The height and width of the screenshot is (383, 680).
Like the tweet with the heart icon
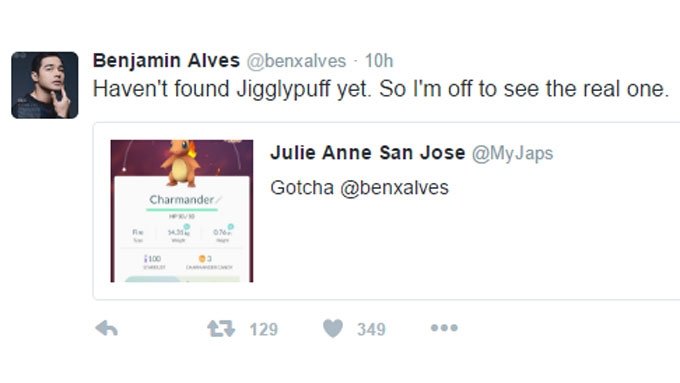tap(333, 328)
